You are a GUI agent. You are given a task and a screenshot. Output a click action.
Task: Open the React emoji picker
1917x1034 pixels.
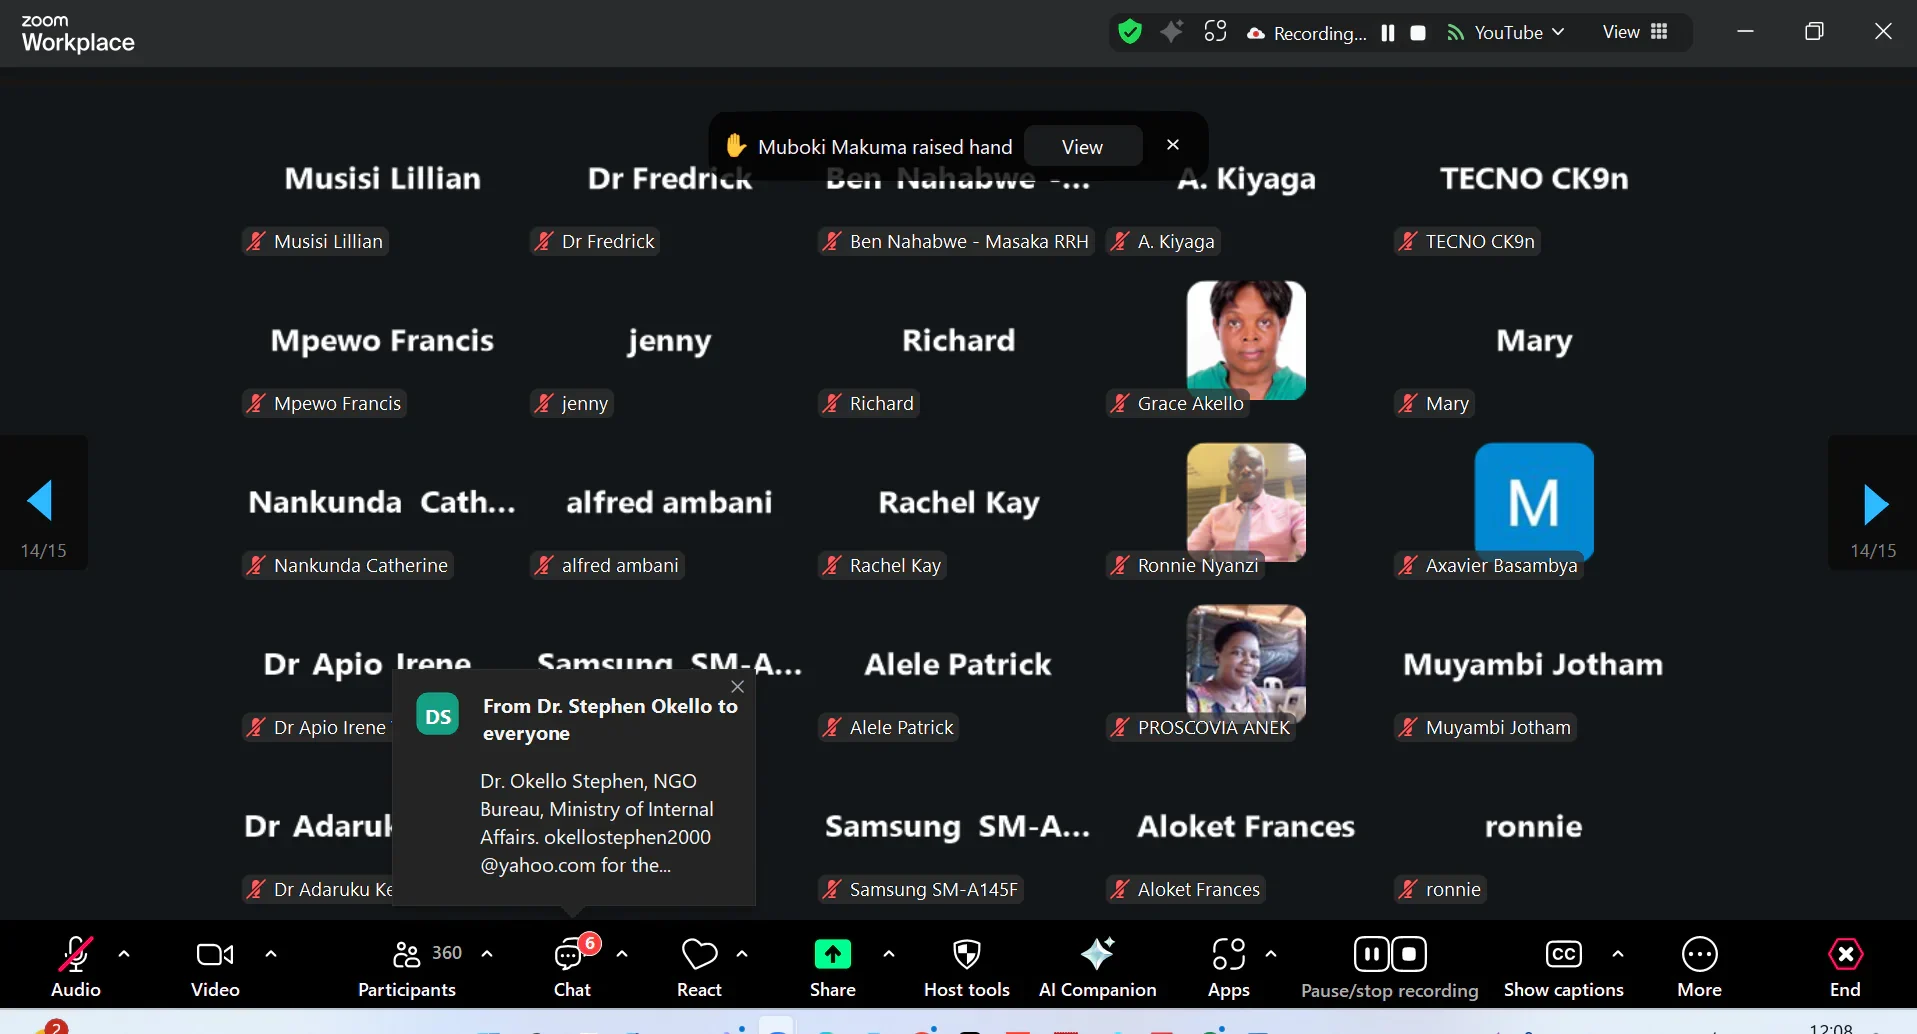pyautogui.click(x=699, y=967)
